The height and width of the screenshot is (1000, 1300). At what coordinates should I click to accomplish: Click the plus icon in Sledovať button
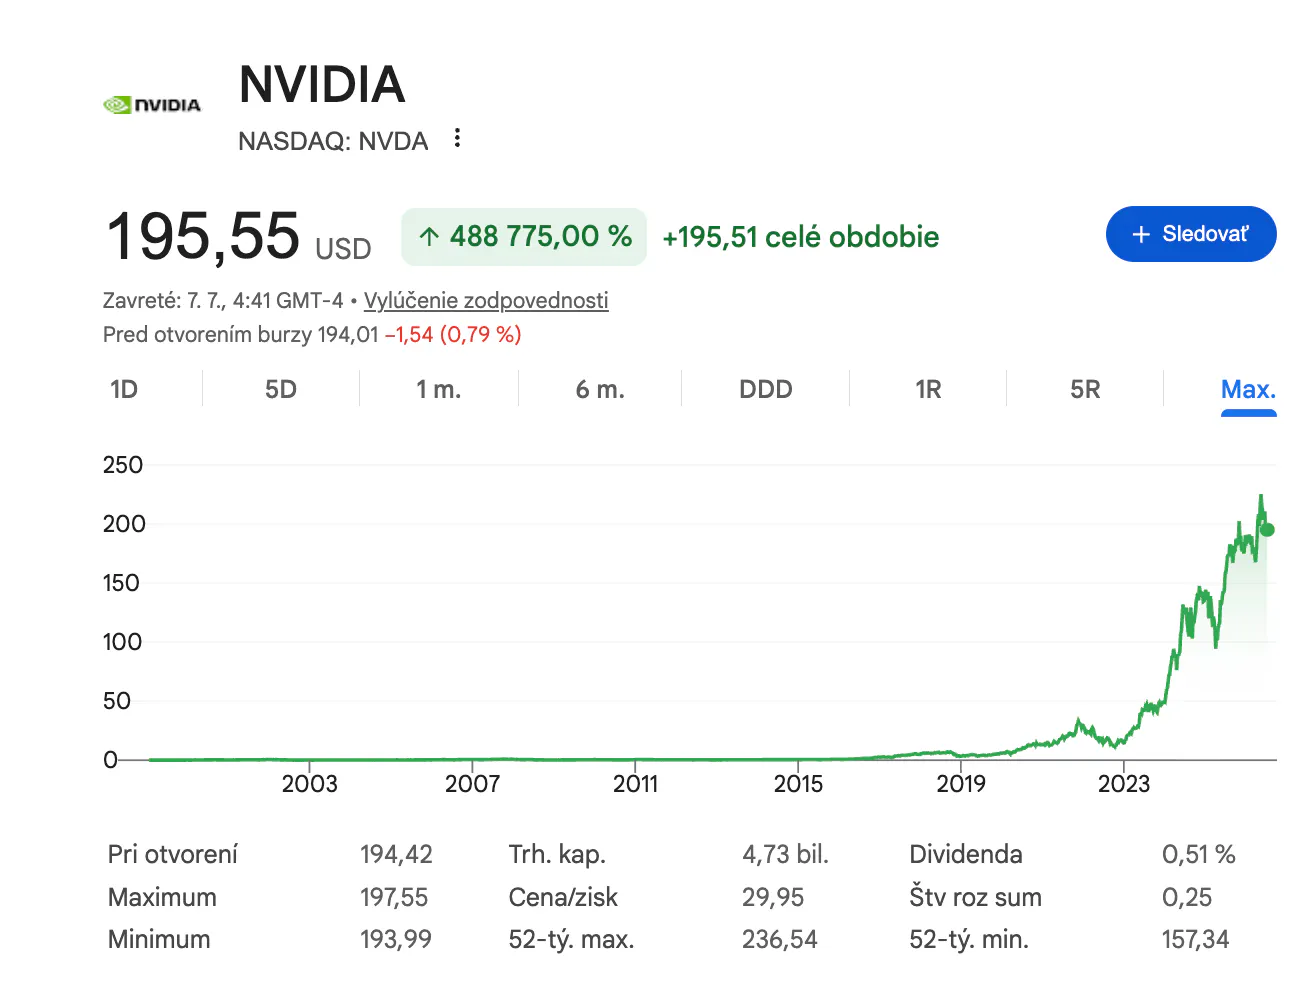coord(1141,234)
